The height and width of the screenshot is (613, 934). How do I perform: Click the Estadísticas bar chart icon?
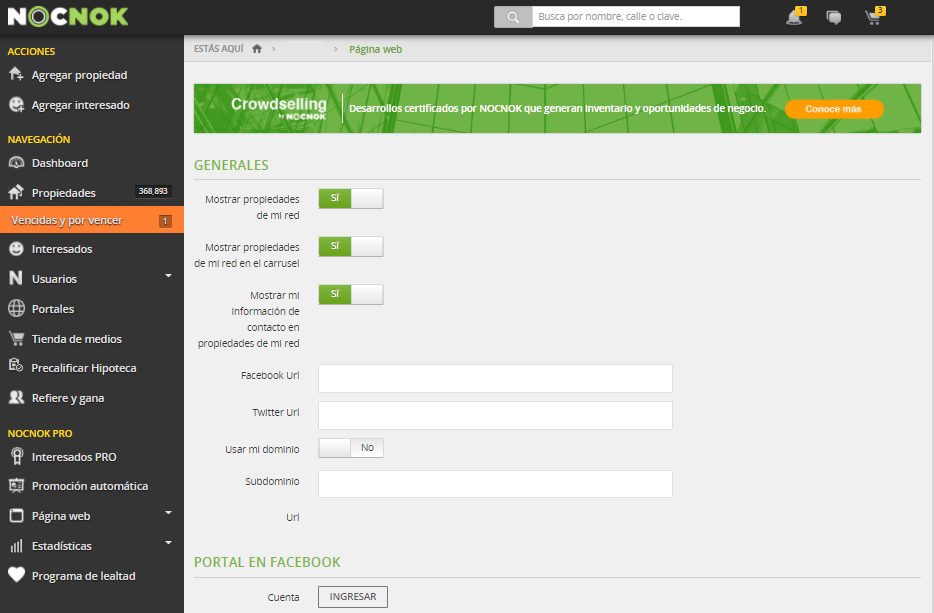16,546
